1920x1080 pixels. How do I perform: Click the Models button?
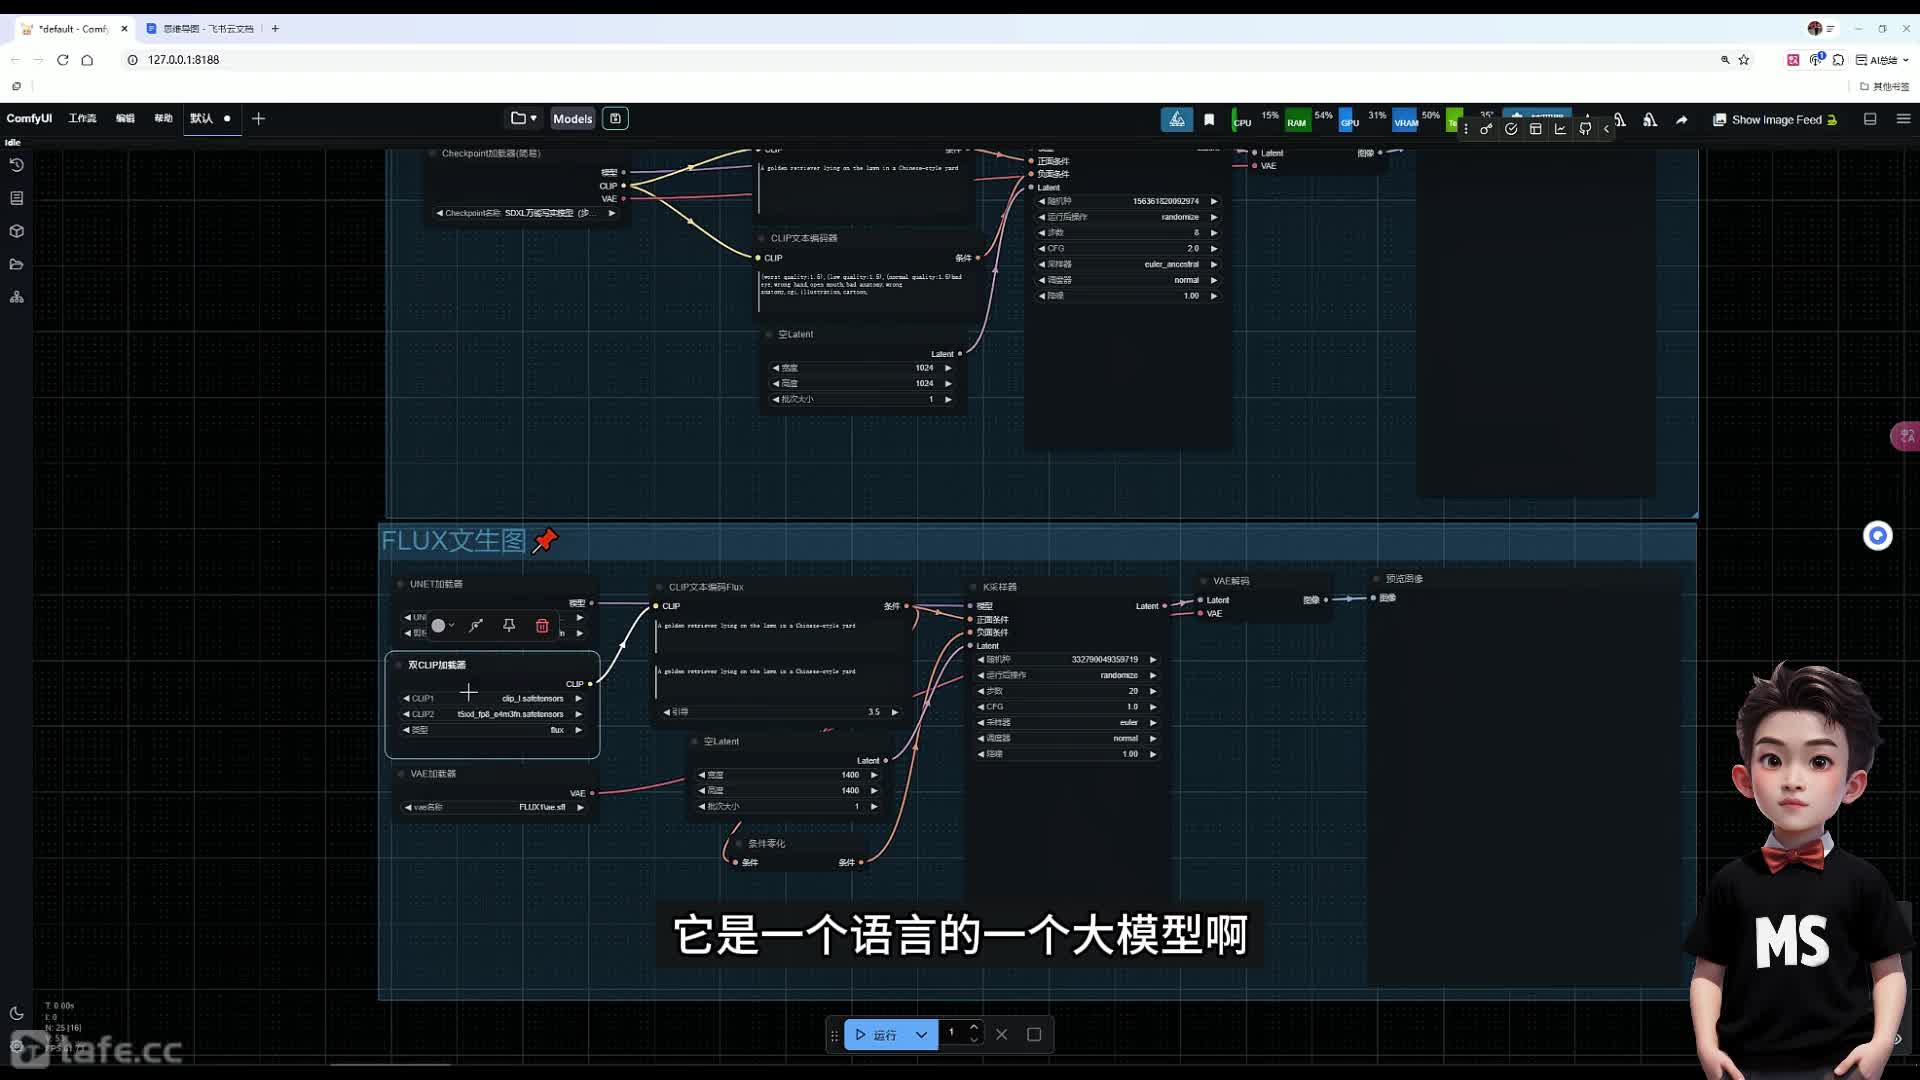click(573, 118)
